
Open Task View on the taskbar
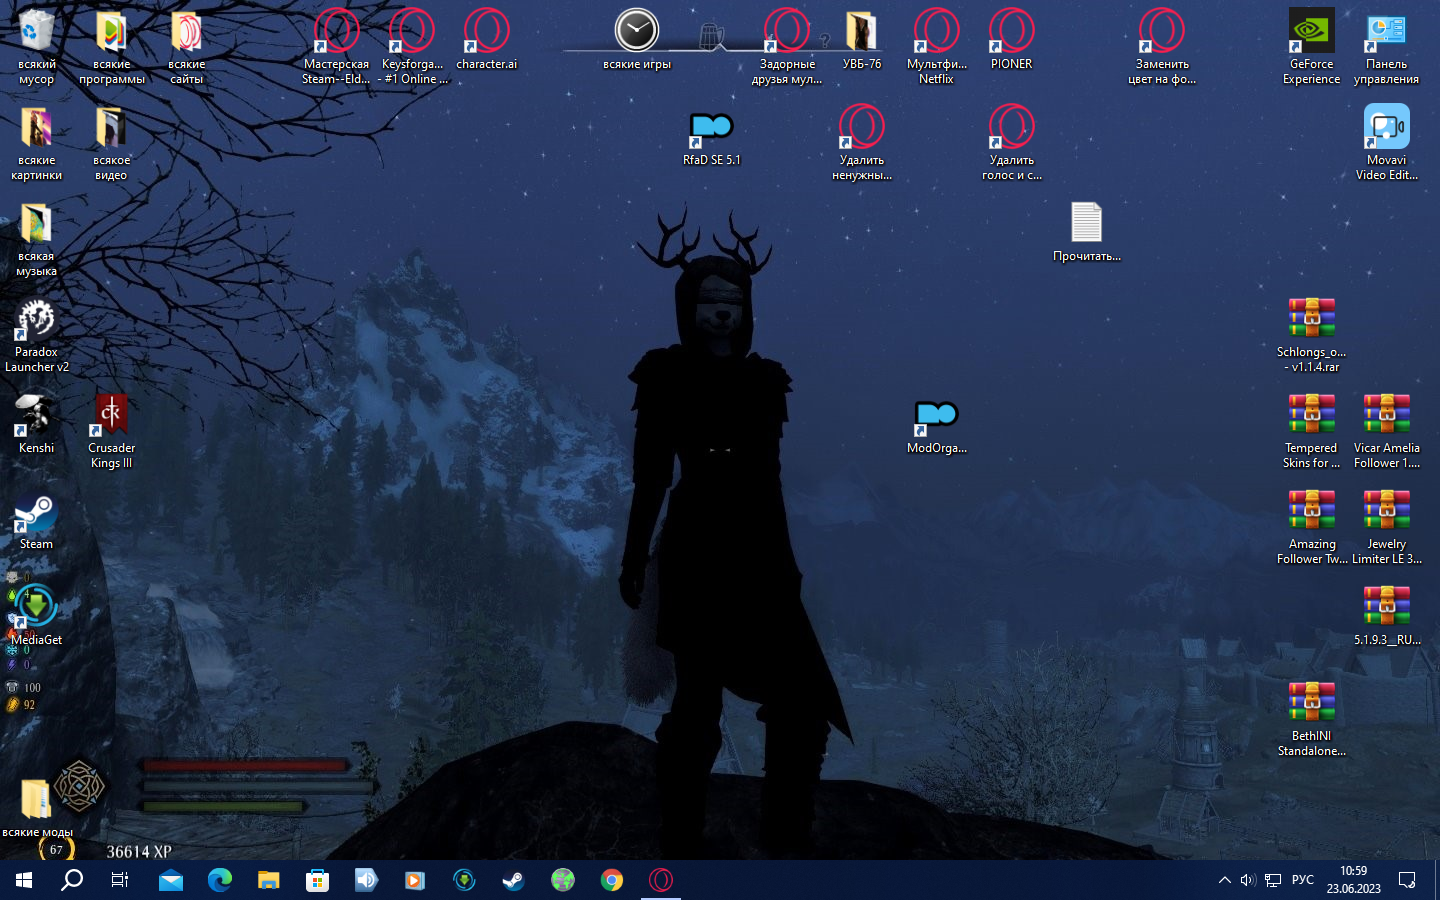point(120,880)
